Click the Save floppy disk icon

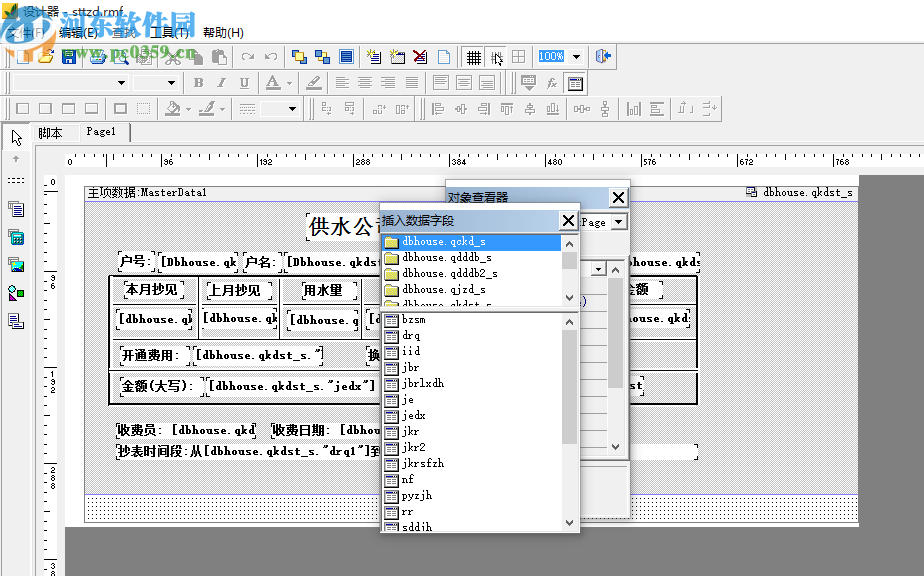coord(69,57)
